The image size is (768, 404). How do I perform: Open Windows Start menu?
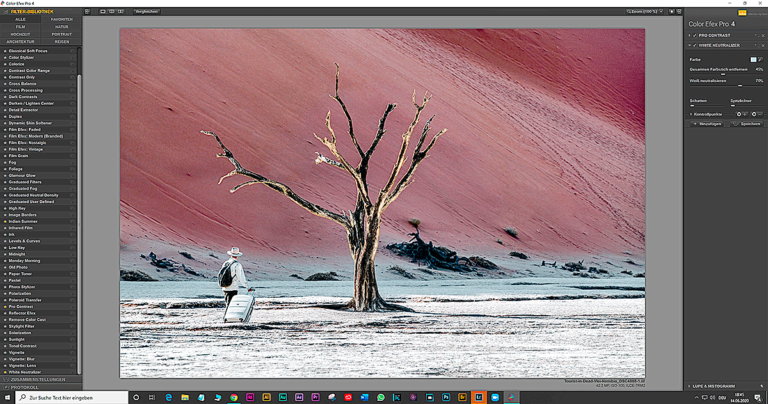click(7, 397)
